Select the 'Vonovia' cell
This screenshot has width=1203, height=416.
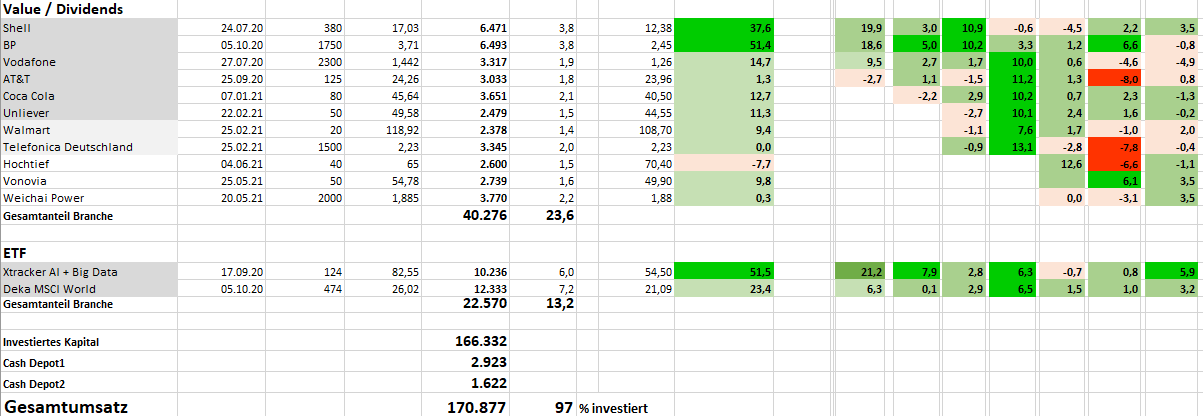pos(89,181)
